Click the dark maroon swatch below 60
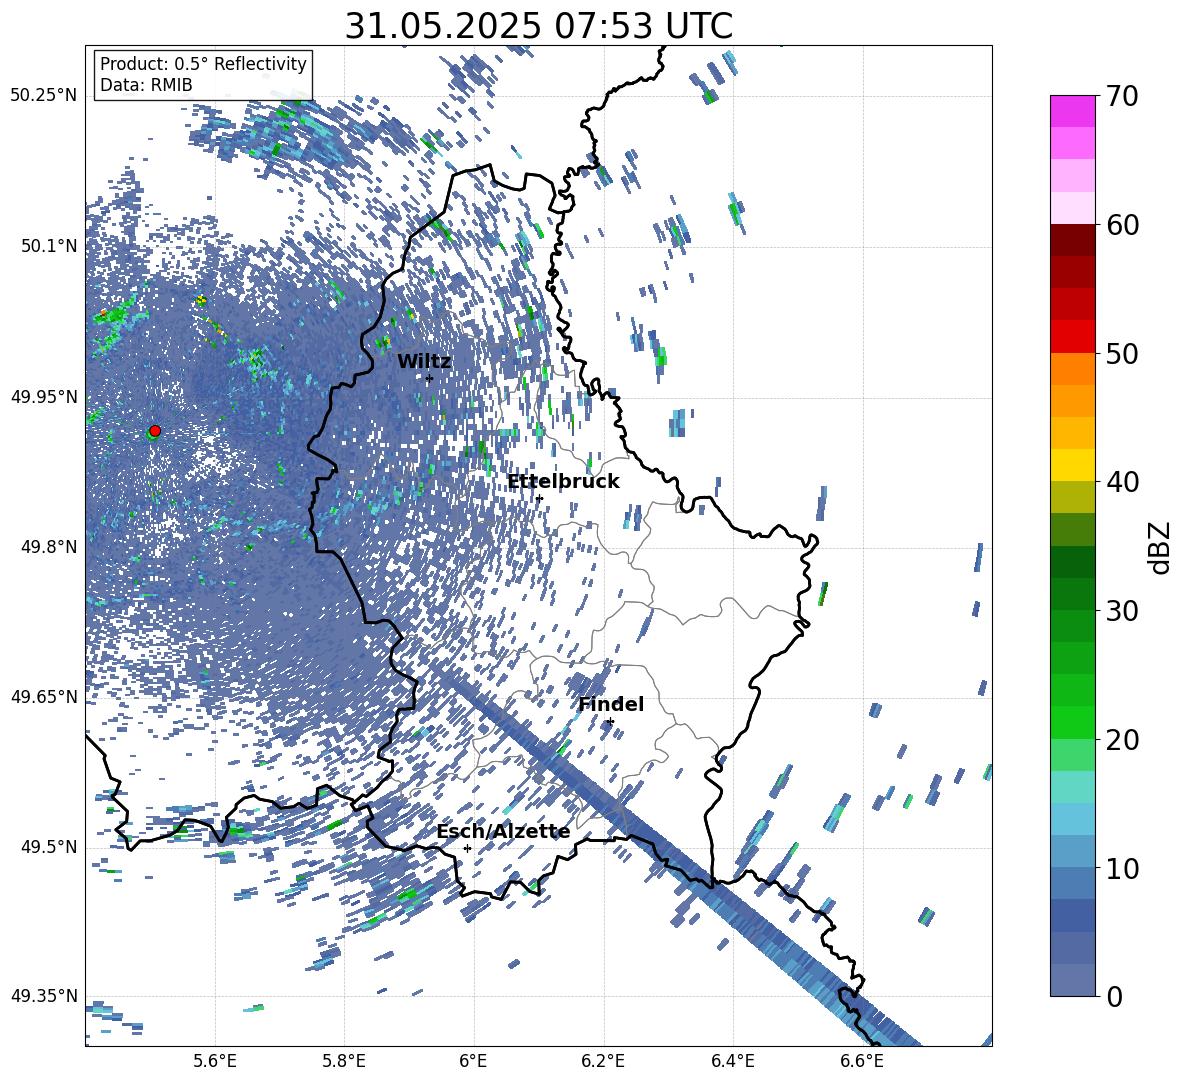1184x1081 pixels. tap(1072, 240)
